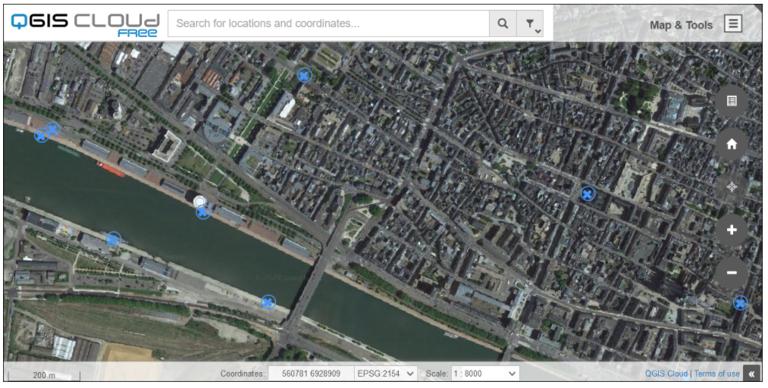Open the Terms of use link
Viewport: 768px width, 388px height.
tap(717, 374)
